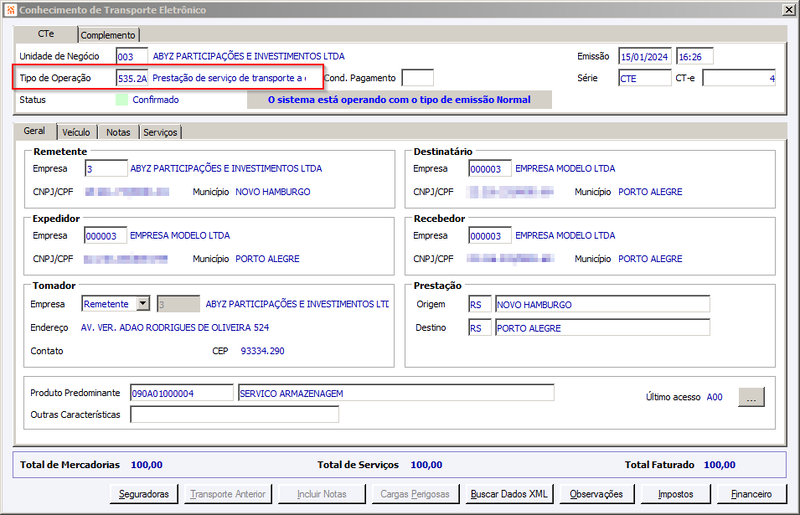This screenshot has height=515, width=800.
Task: Click the Destino city field PORTO ALEGRE
Action: [602, 328]
